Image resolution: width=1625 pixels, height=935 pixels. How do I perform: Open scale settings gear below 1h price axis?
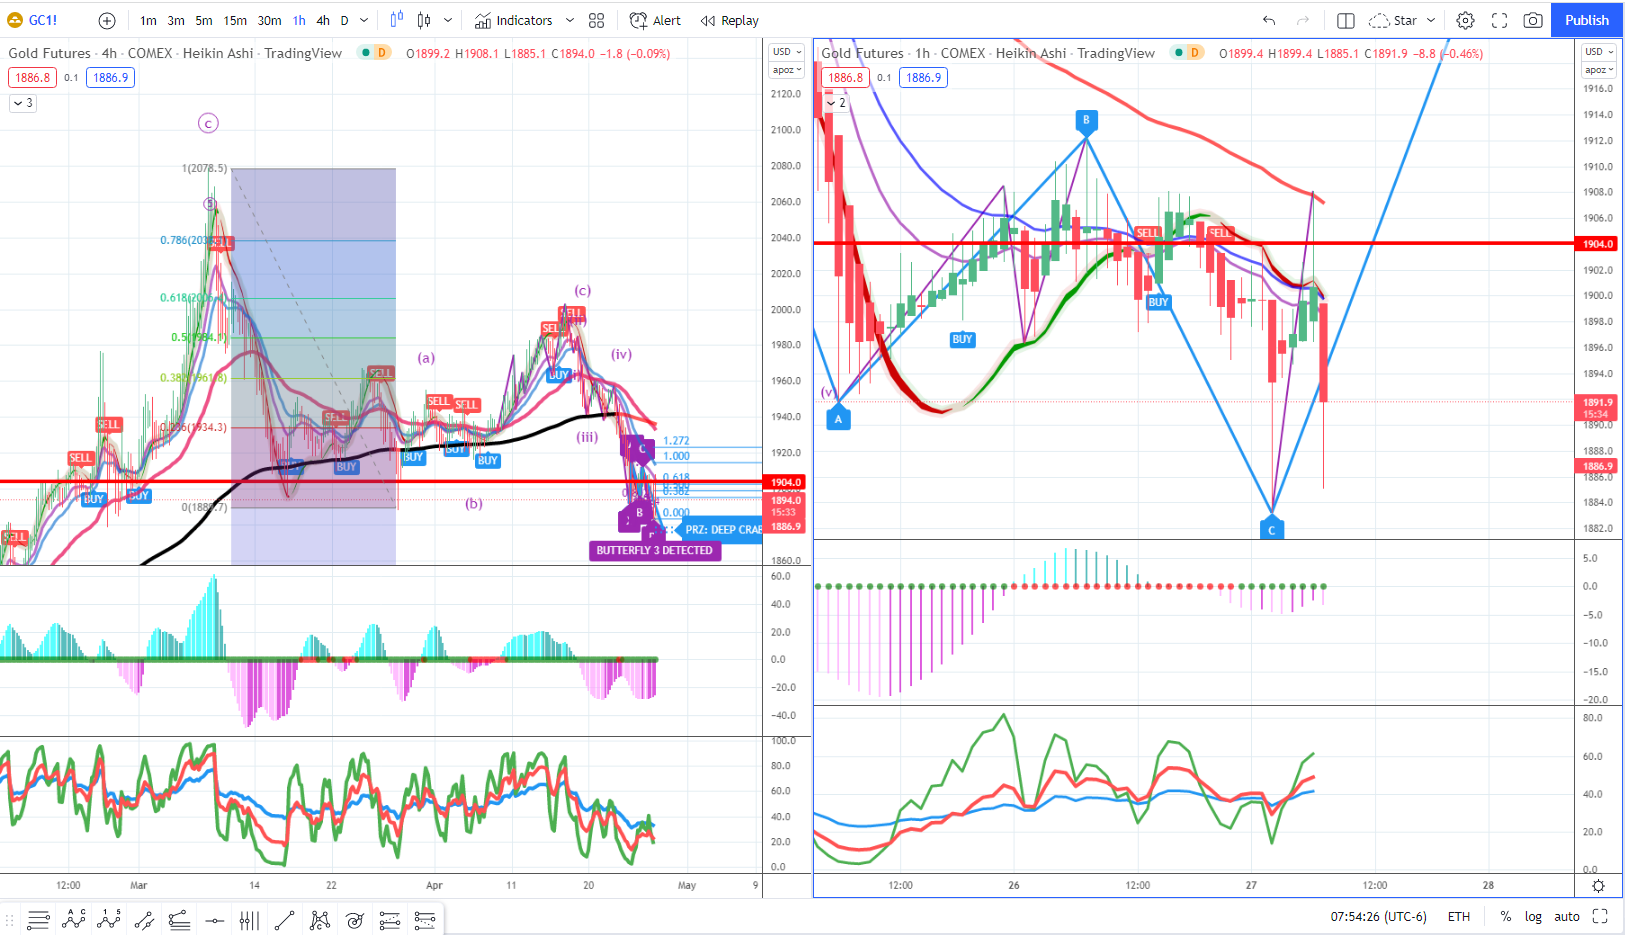(x=1598, y=886)
